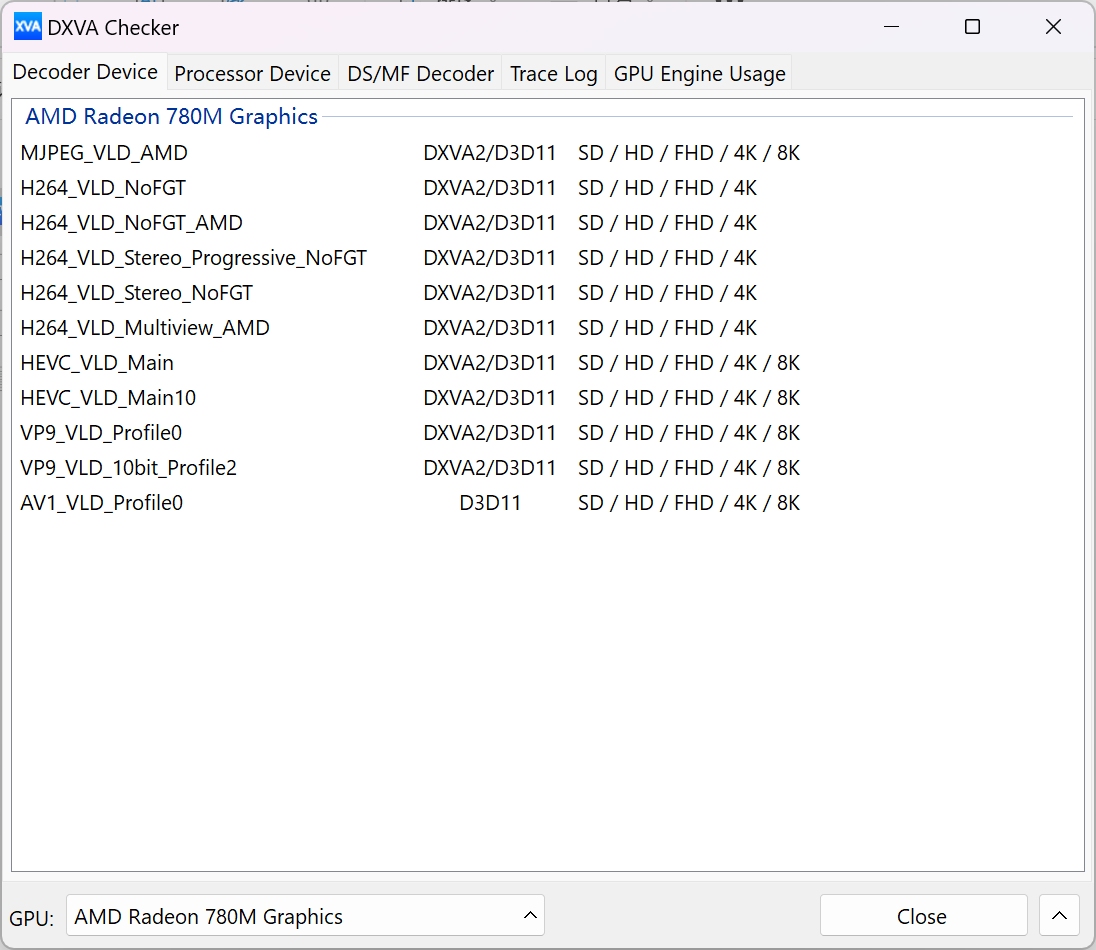Click the Close button
The image size is (1096, 950).
click(x=923, y=916)
